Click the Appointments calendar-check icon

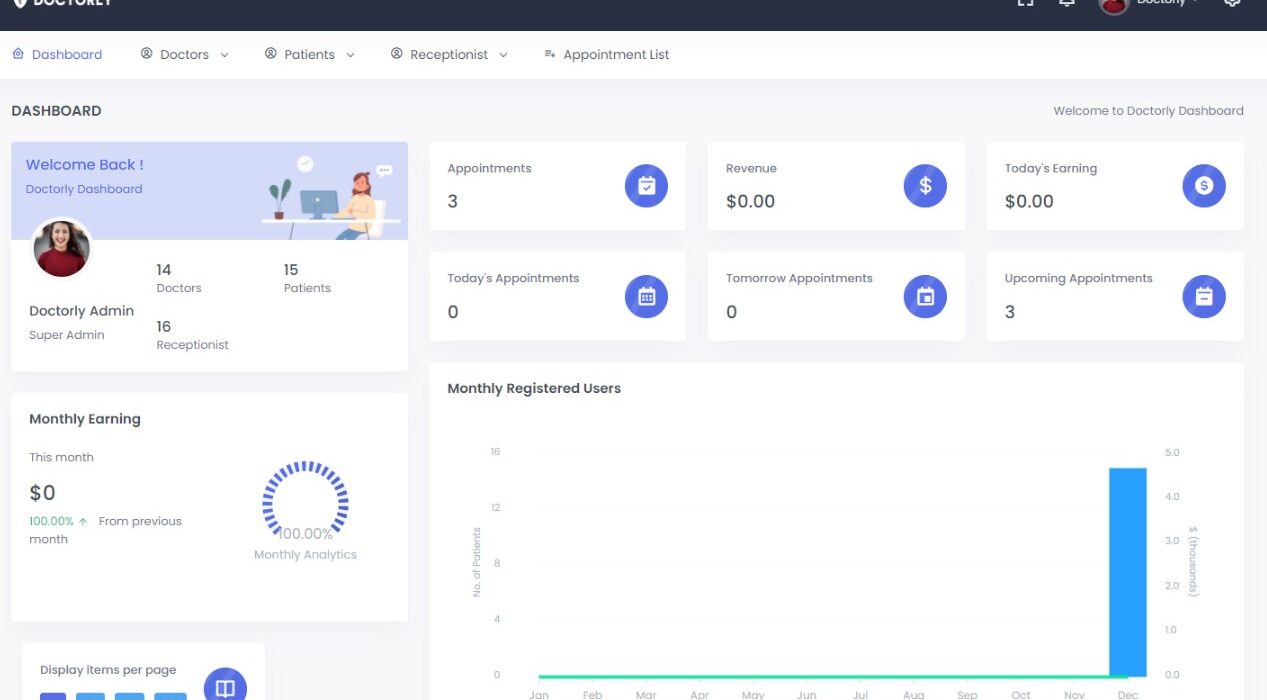pos(646,186)
